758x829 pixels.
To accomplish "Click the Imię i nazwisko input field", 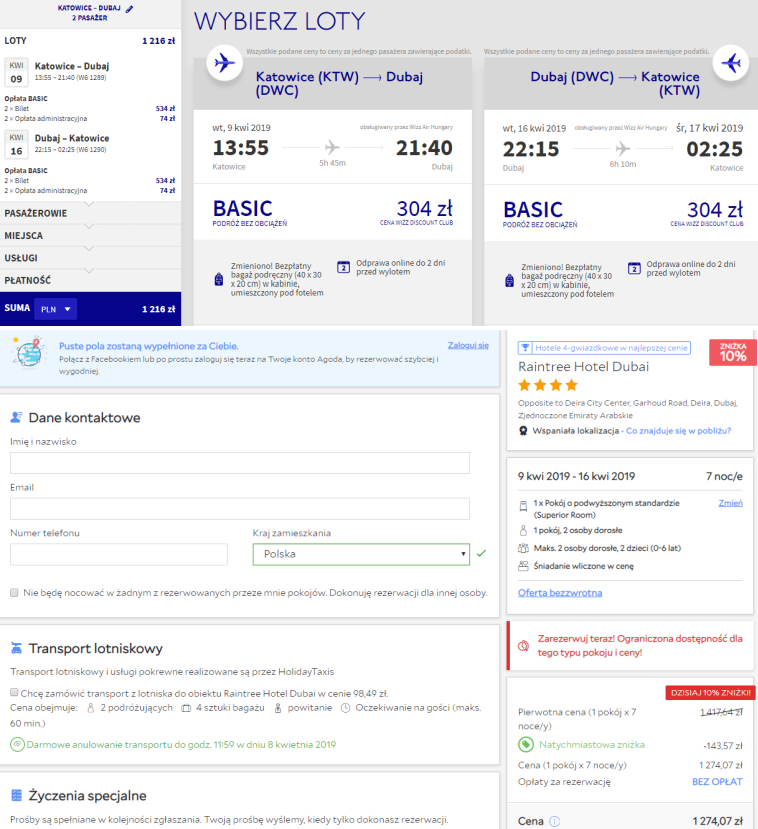I will coord(240,463).
